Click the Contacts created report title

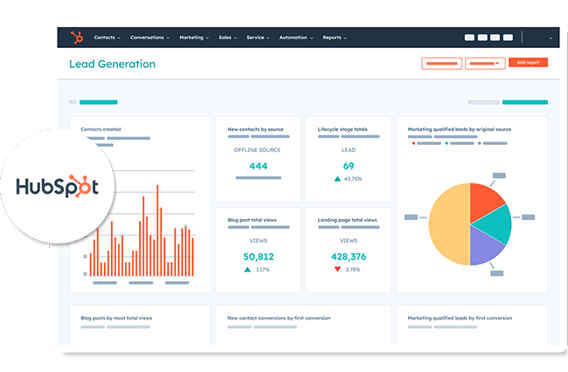coord(101,129)
